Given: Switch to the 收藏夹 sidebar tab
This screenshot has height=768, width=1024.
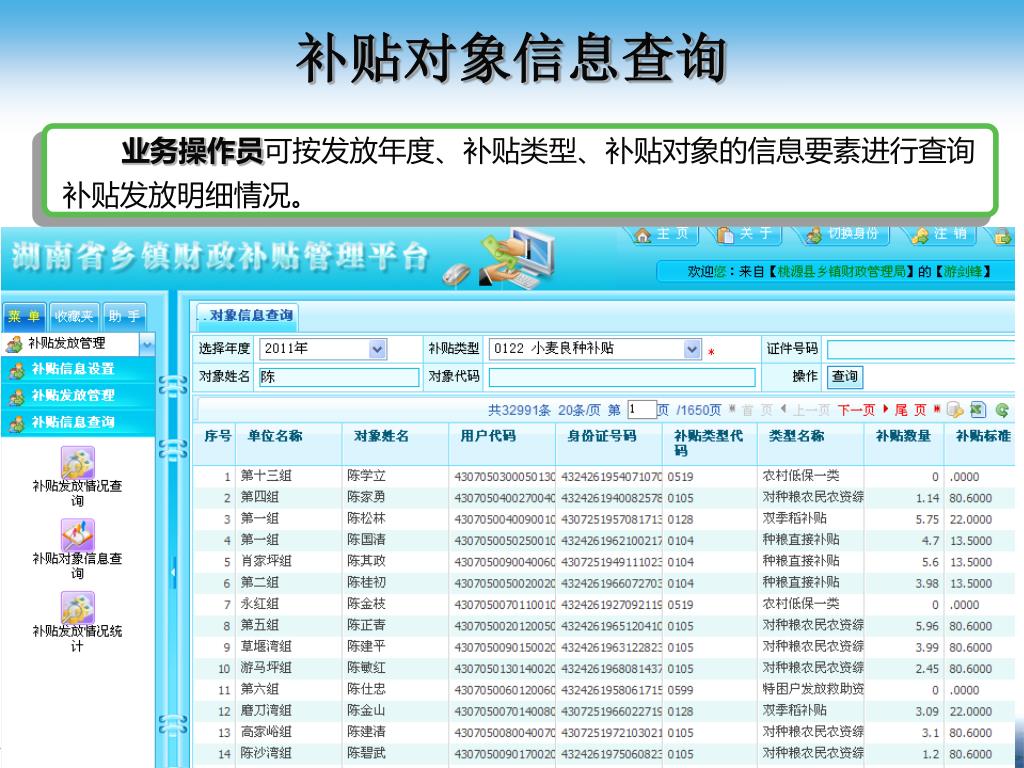Looking at the screenshot, I should 74,316.
